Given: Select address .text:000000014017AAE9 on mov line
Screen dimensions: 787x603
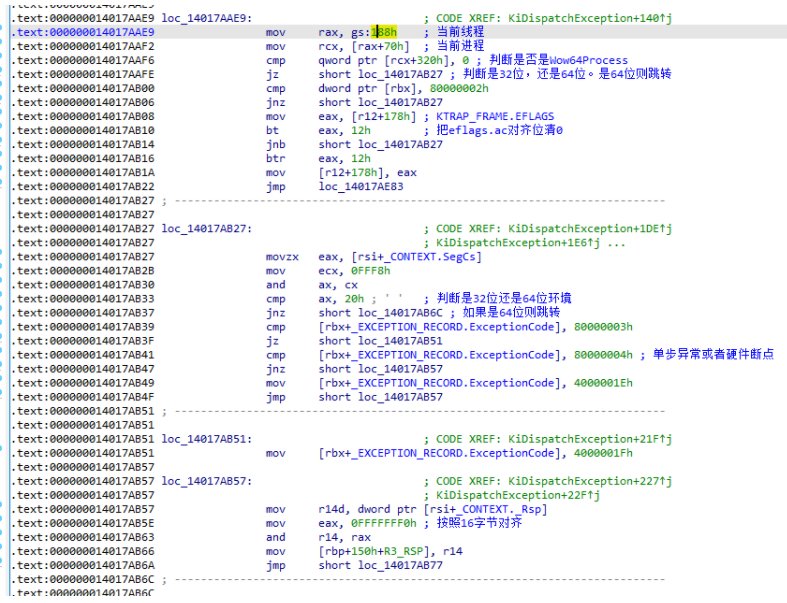Looking at the screenshot, I should click(83, 32).
